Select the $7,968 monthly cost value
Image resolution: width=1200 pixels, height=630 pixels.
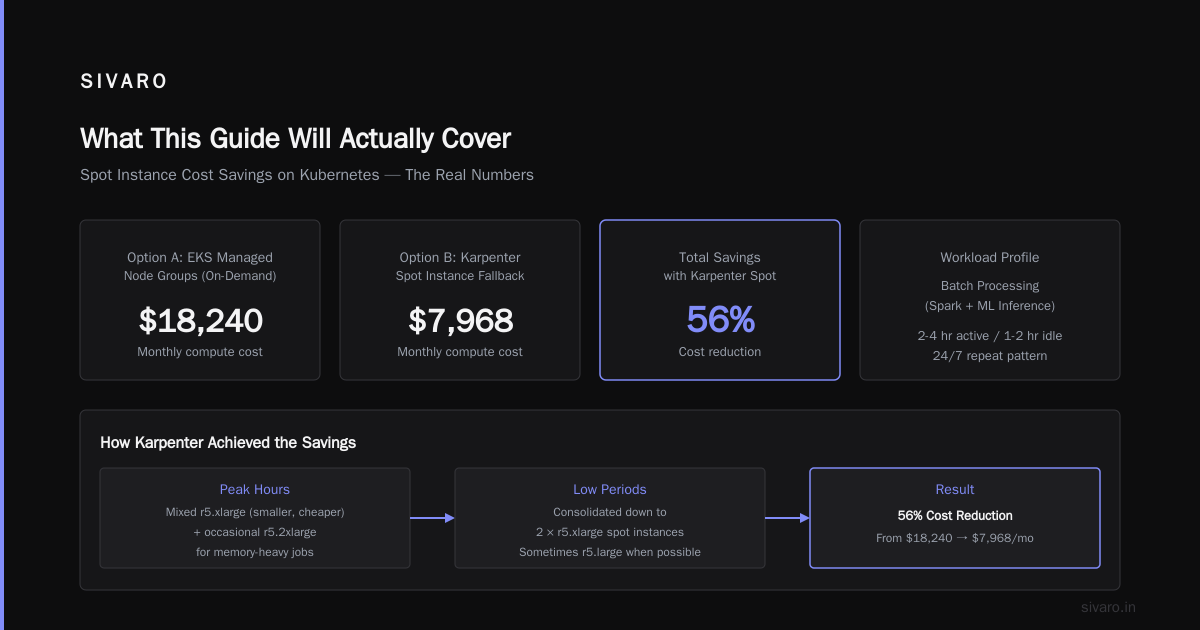[460, 320]
